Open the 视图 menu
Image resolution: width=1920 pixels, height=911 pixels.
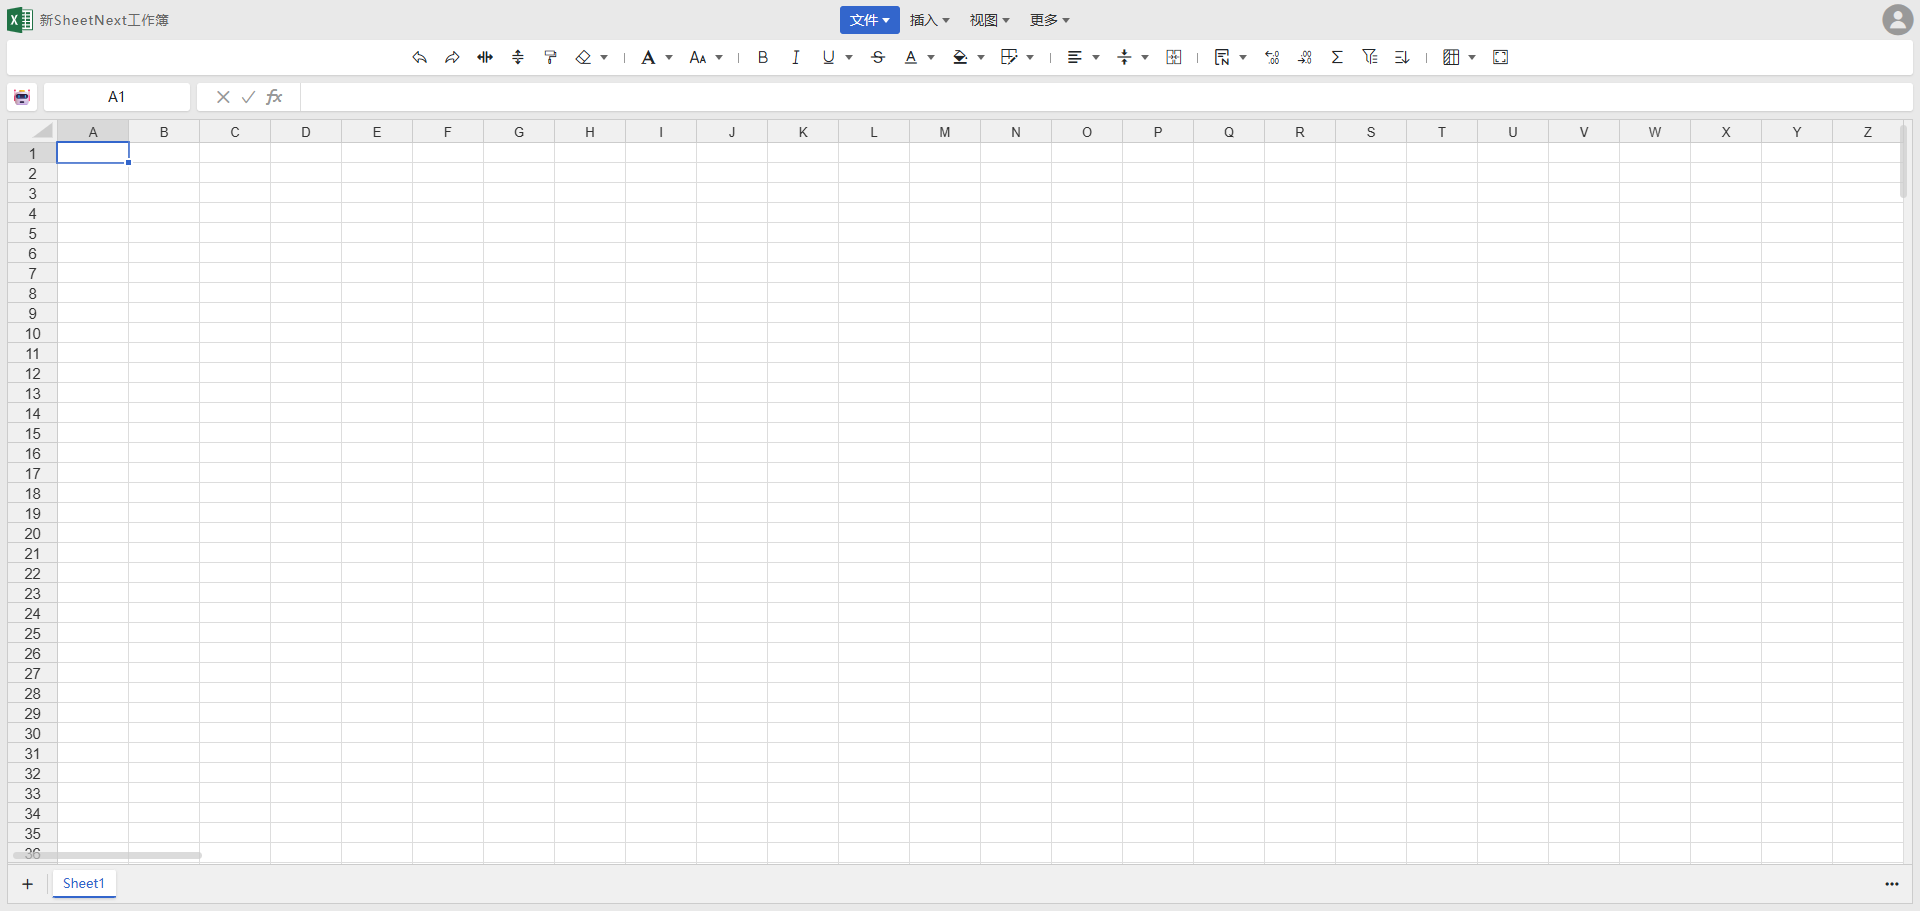(x=989, y=20)
